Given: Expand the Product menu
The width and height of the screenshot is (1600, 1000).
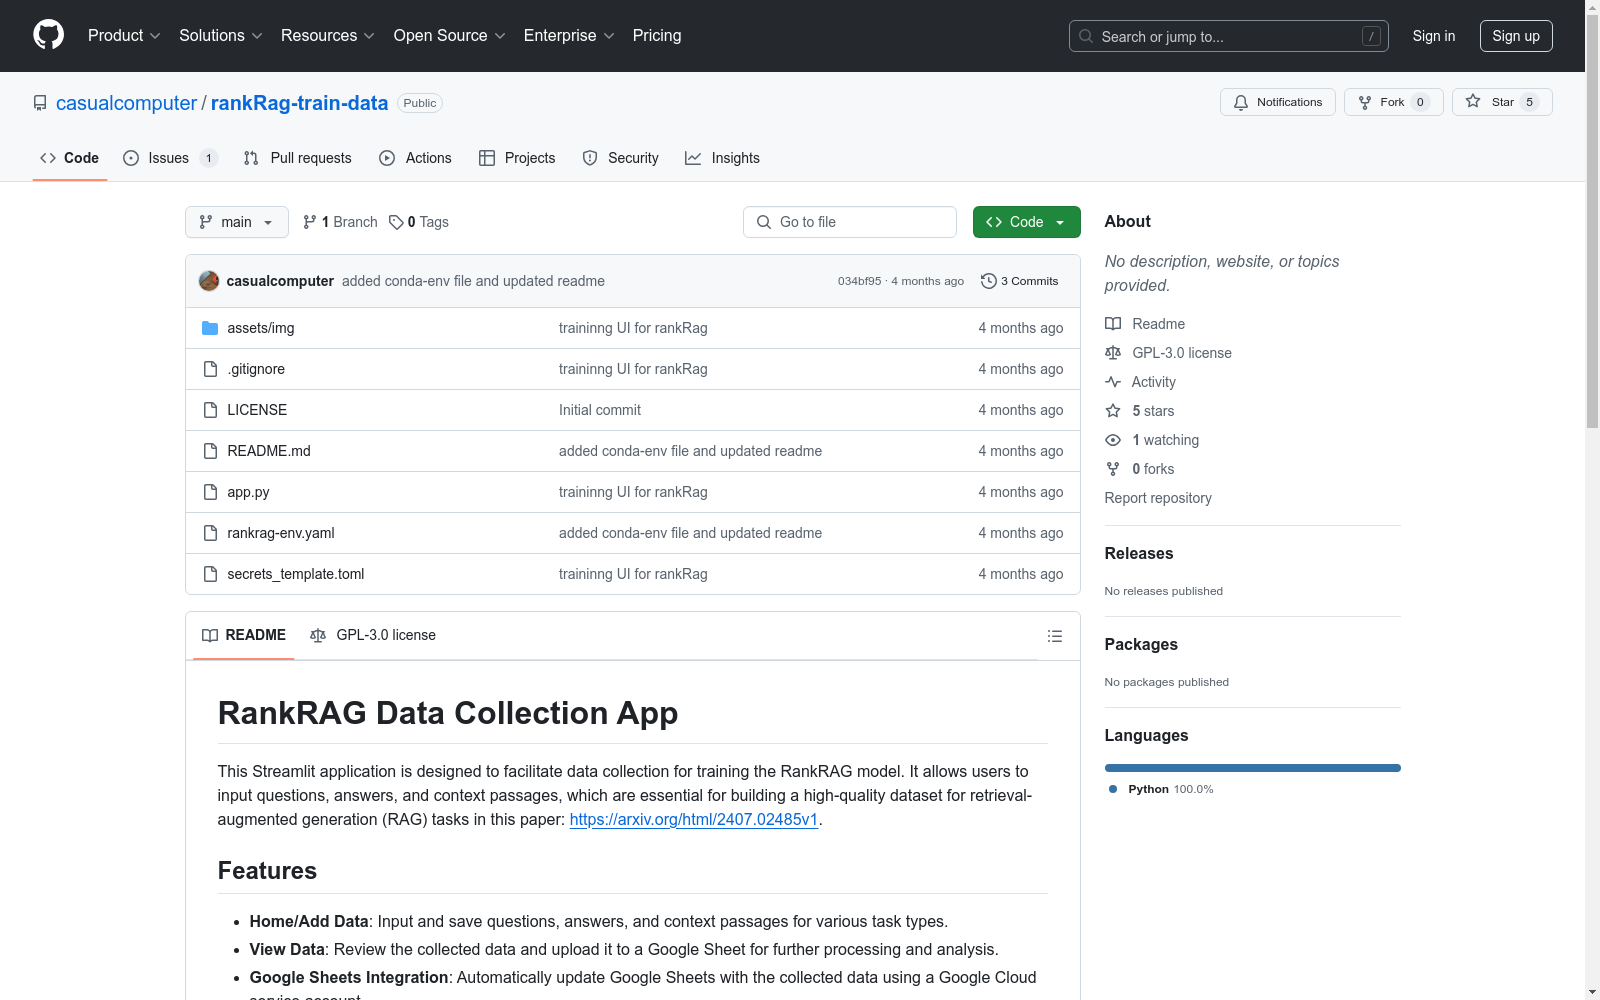Looking at the screenshot, I should (x=124, y=35).
